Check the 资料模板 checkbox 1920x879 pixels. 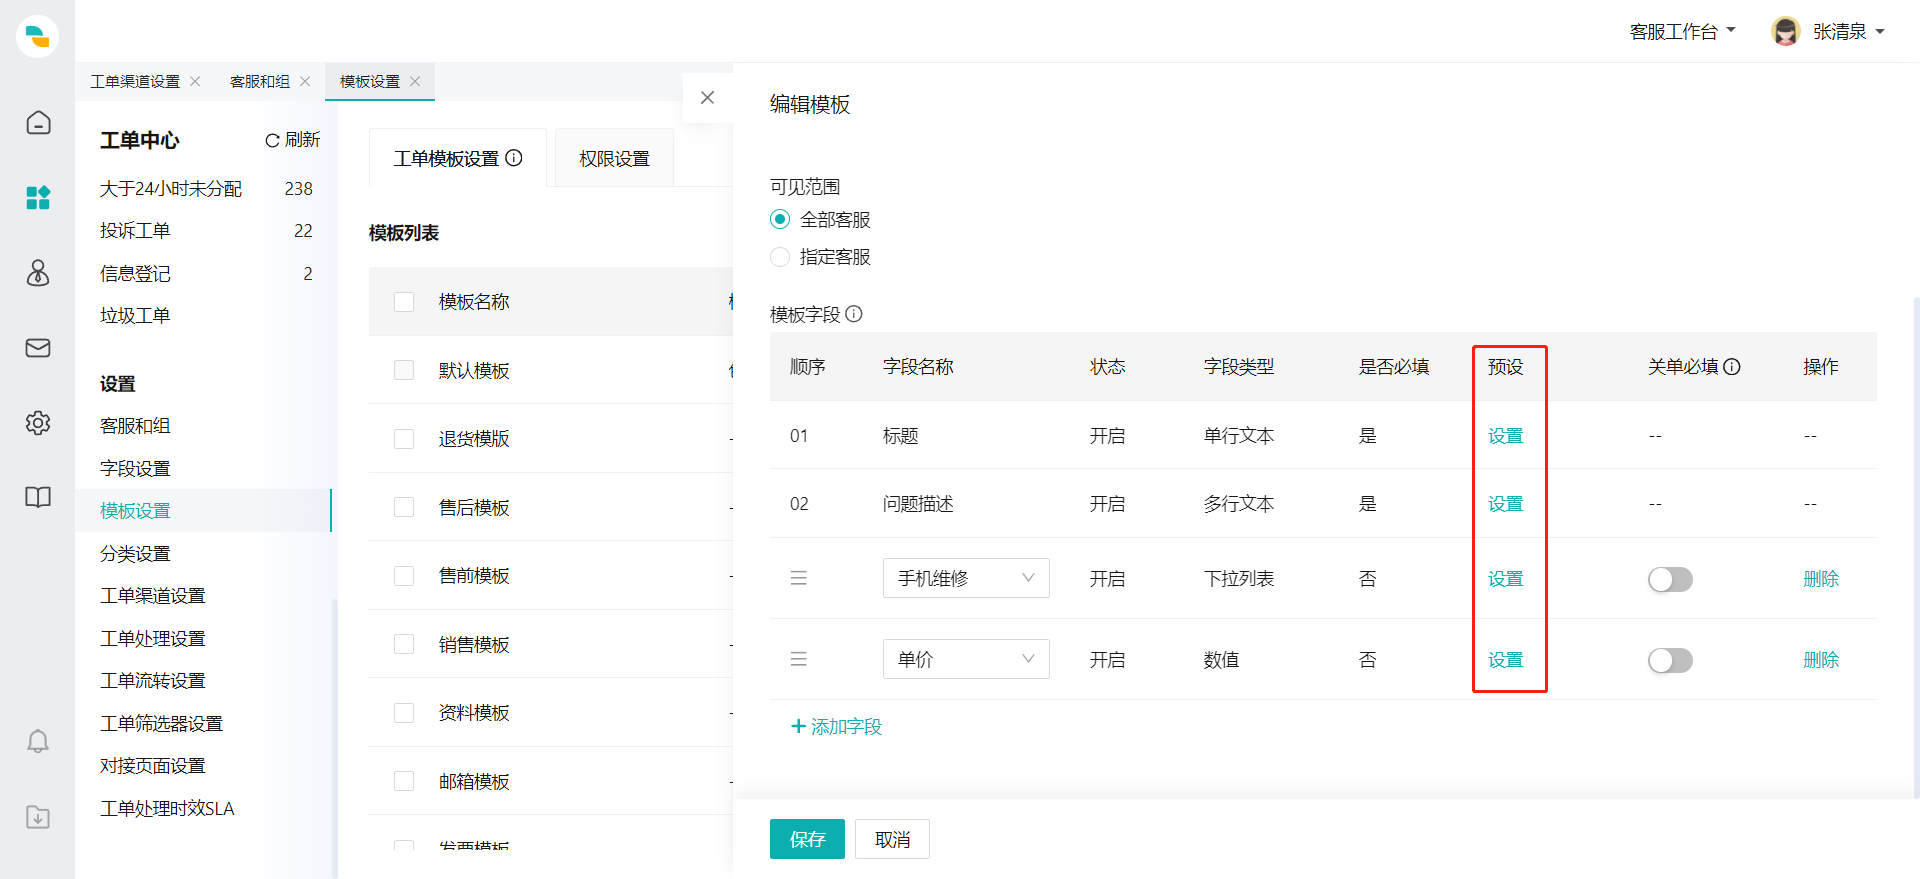coord(404,713)
